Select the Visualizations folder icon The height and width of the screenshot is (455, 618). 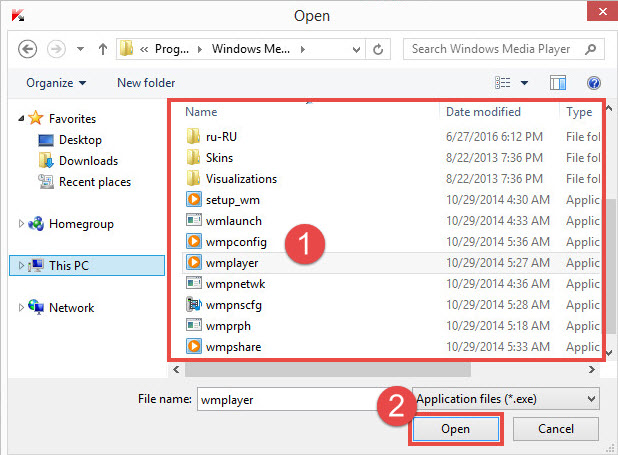193,179
